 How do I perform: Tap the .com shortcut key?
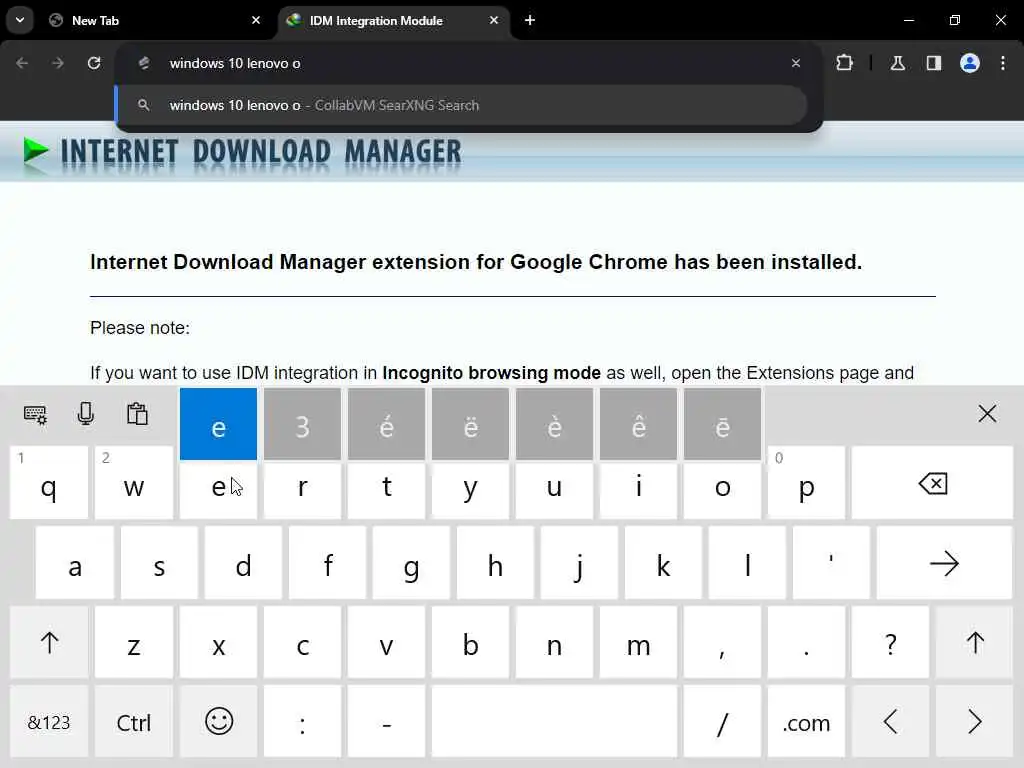coord(807,722)
